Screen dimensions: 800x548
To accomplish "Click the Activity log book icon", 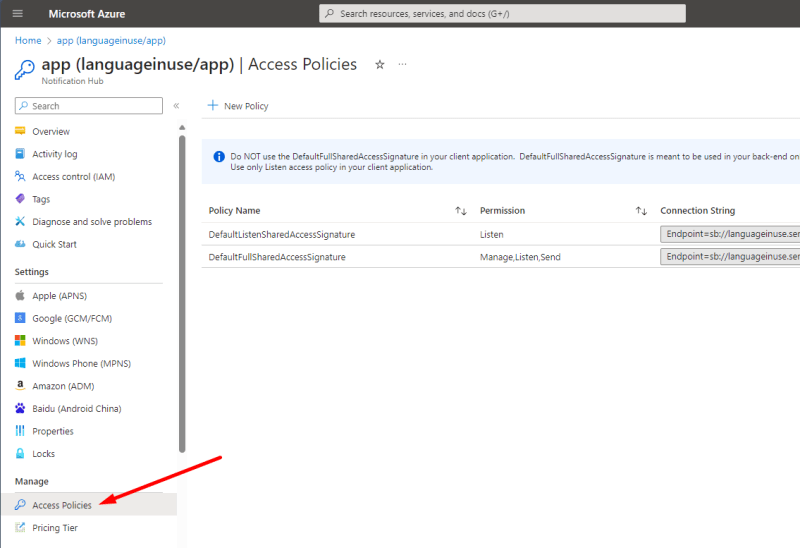I will pyautogui.click(x=20, y=154).
